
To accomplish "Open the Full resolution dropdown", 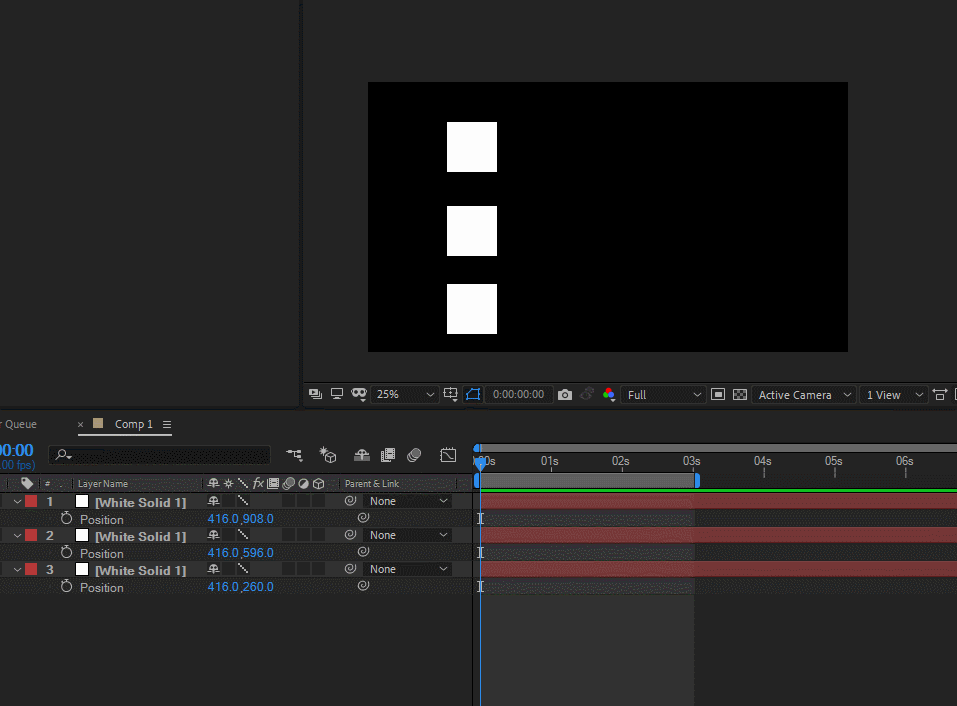I will tap(663, 395).
